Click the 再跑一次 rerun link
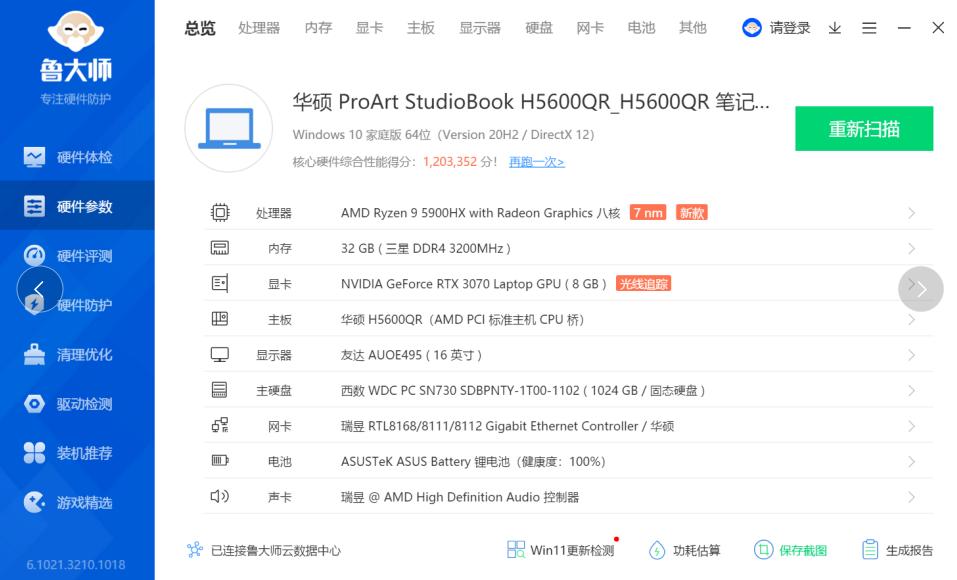The image size is (957, 580). (535, 160)
